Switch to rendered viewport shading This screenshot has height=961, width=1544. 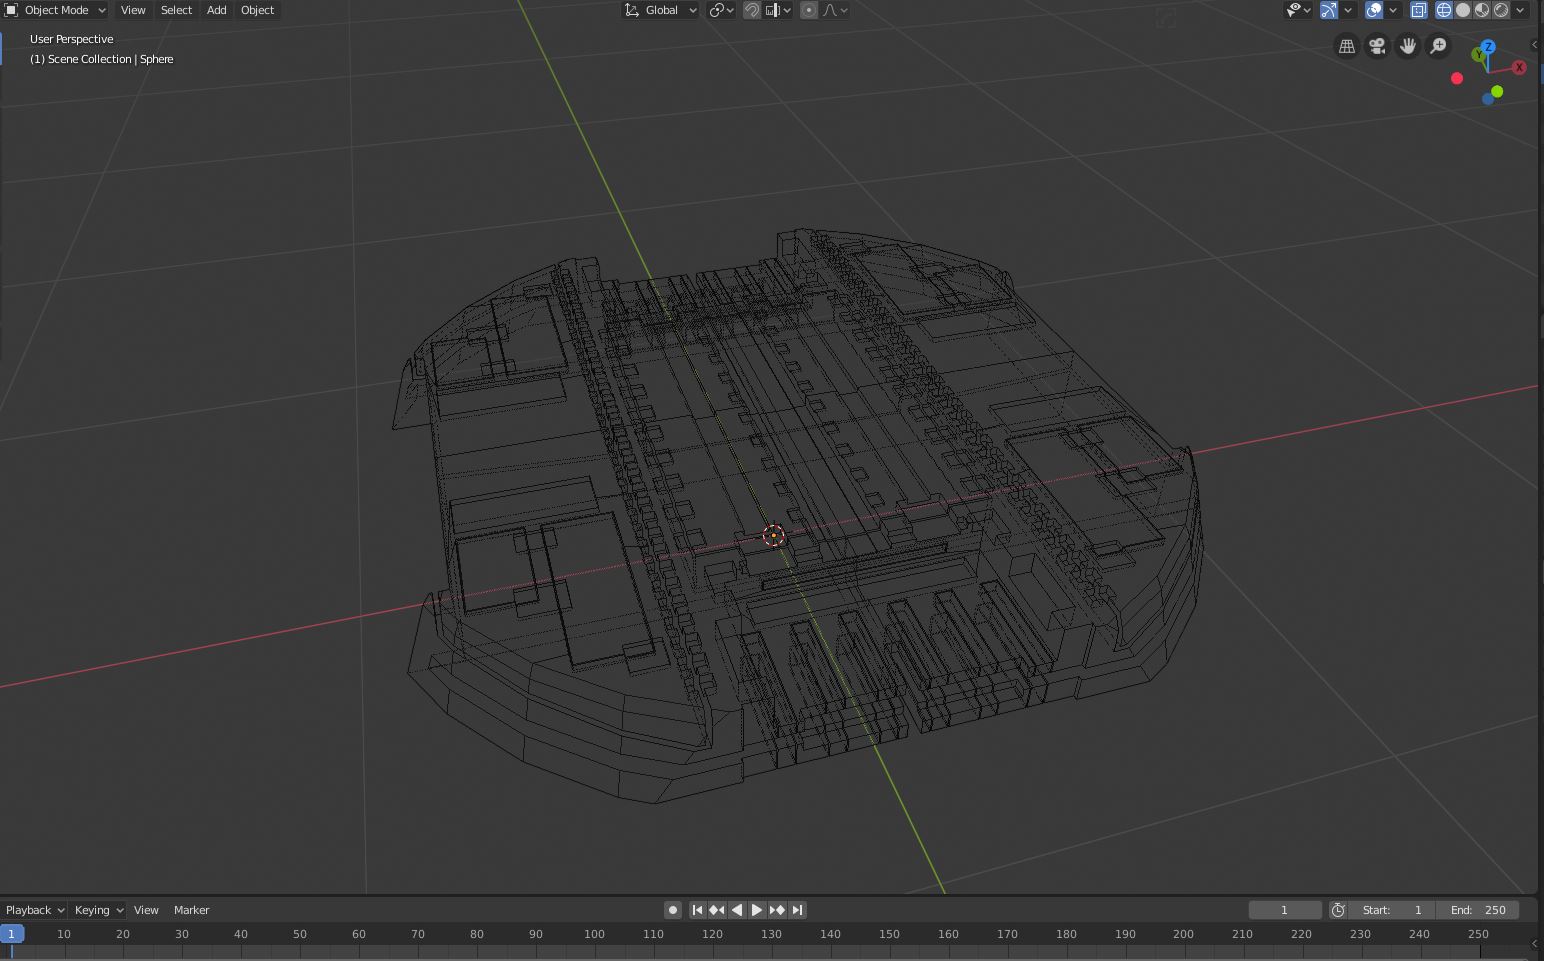click(x=1501, y=10)
